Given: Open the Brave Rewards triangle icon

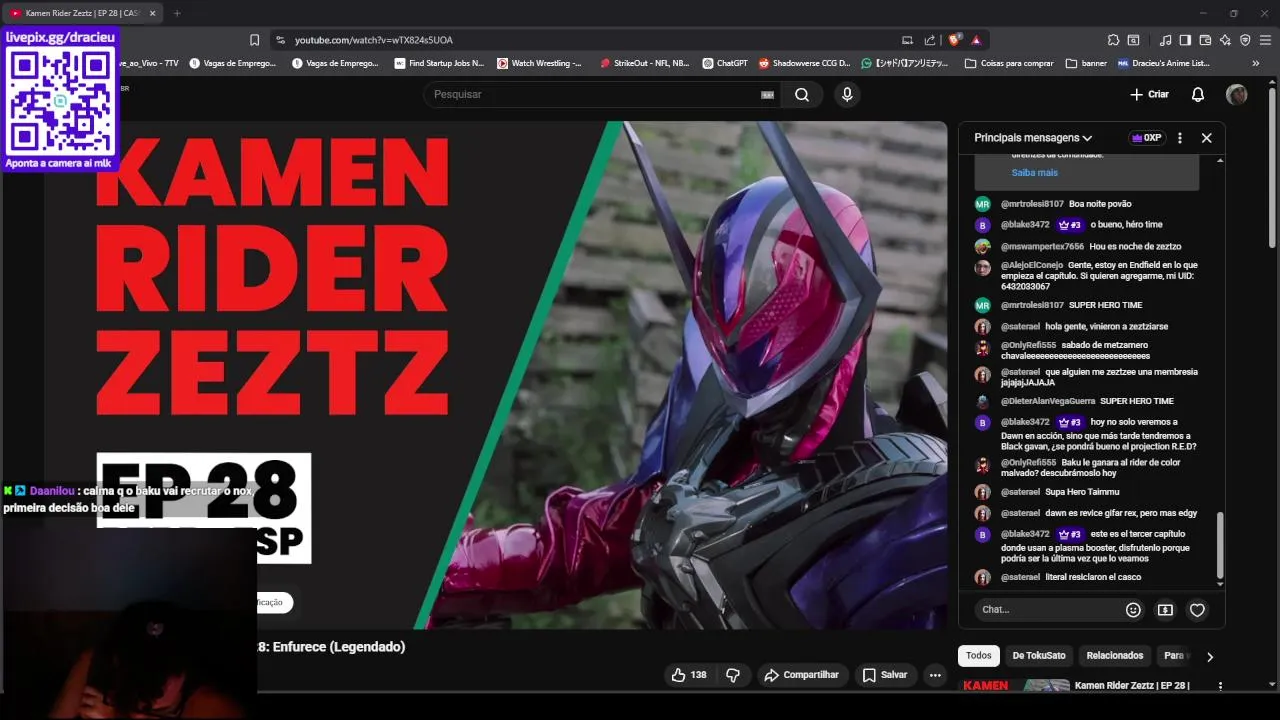Looking at the screenshot, I should 976,40.
